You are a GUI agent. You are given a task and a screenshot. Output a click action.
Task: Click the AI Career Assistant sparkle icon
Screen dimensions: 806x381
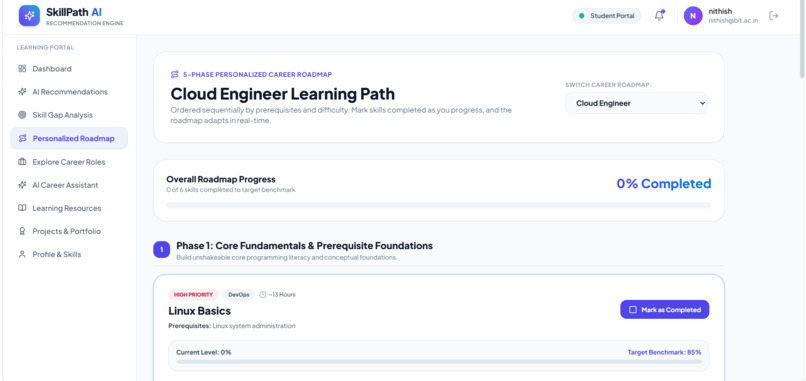point(22,185)
